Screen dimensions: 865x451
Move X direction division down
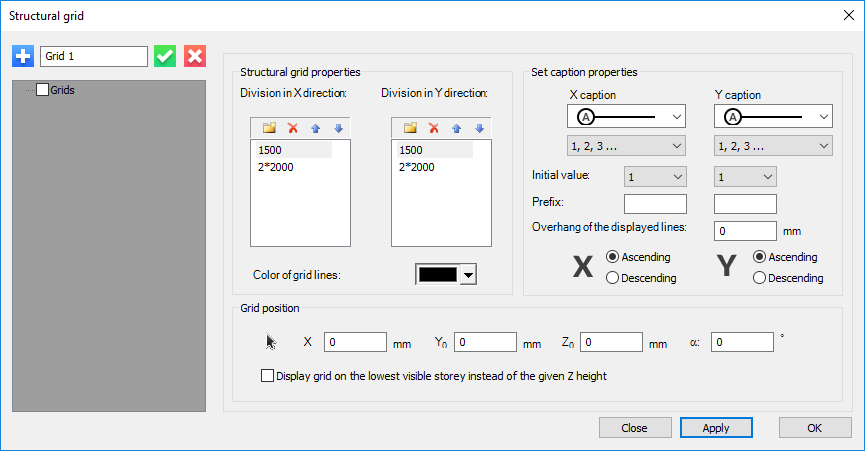click(339, 128)
